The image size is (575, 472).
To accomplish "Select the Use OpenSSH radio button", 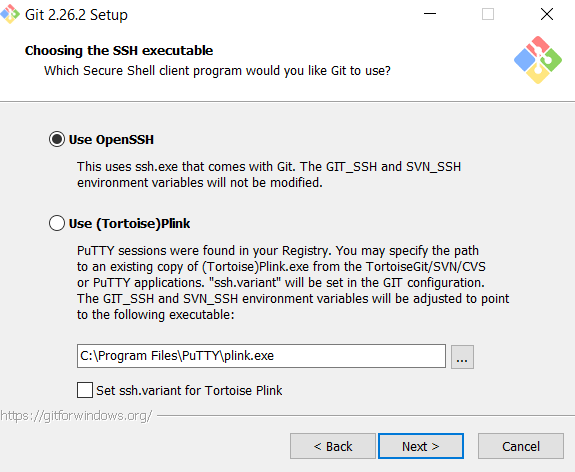I will (57, 139).
